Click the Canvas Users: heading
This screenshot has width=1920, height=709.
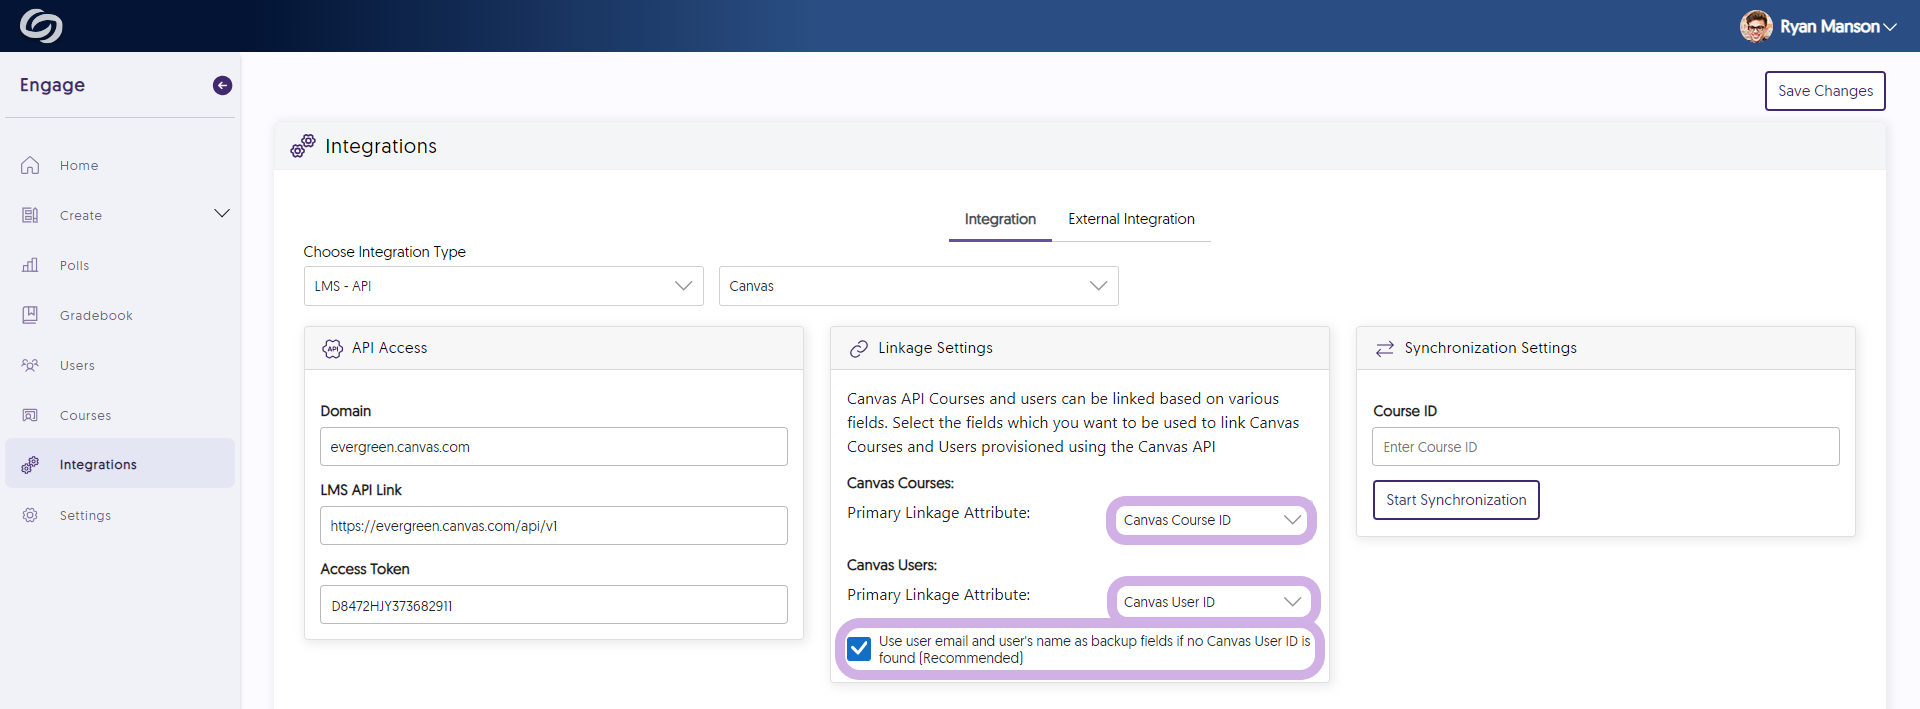coord(892,565)
